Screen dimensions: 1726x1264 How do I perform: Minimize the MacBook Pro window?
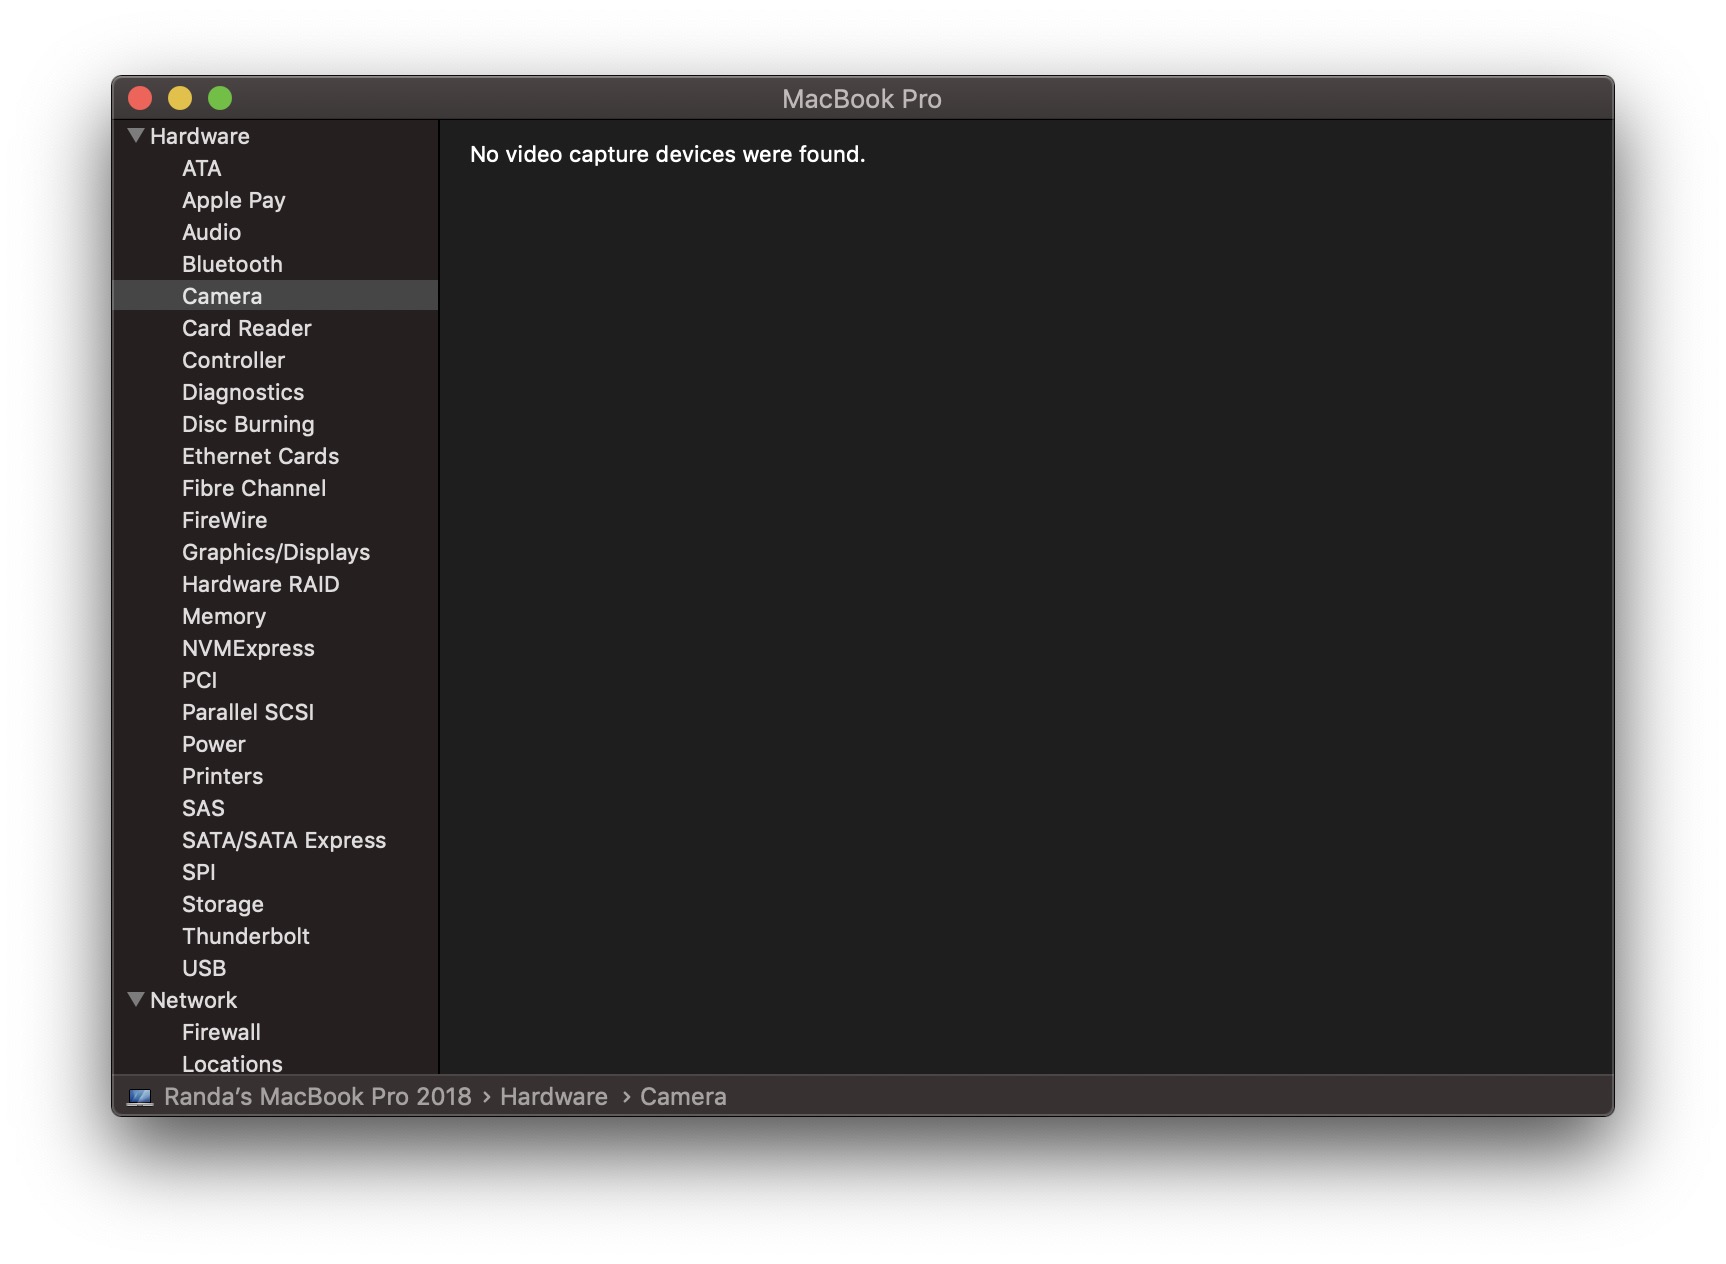(x=180, y=98)
